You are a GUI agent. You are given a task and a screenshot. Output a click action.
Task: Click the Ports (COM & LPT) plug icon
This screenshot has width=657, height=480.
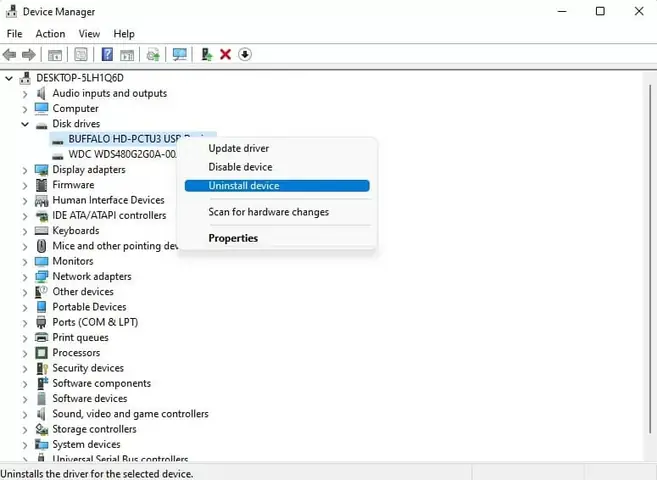[41, 322]
